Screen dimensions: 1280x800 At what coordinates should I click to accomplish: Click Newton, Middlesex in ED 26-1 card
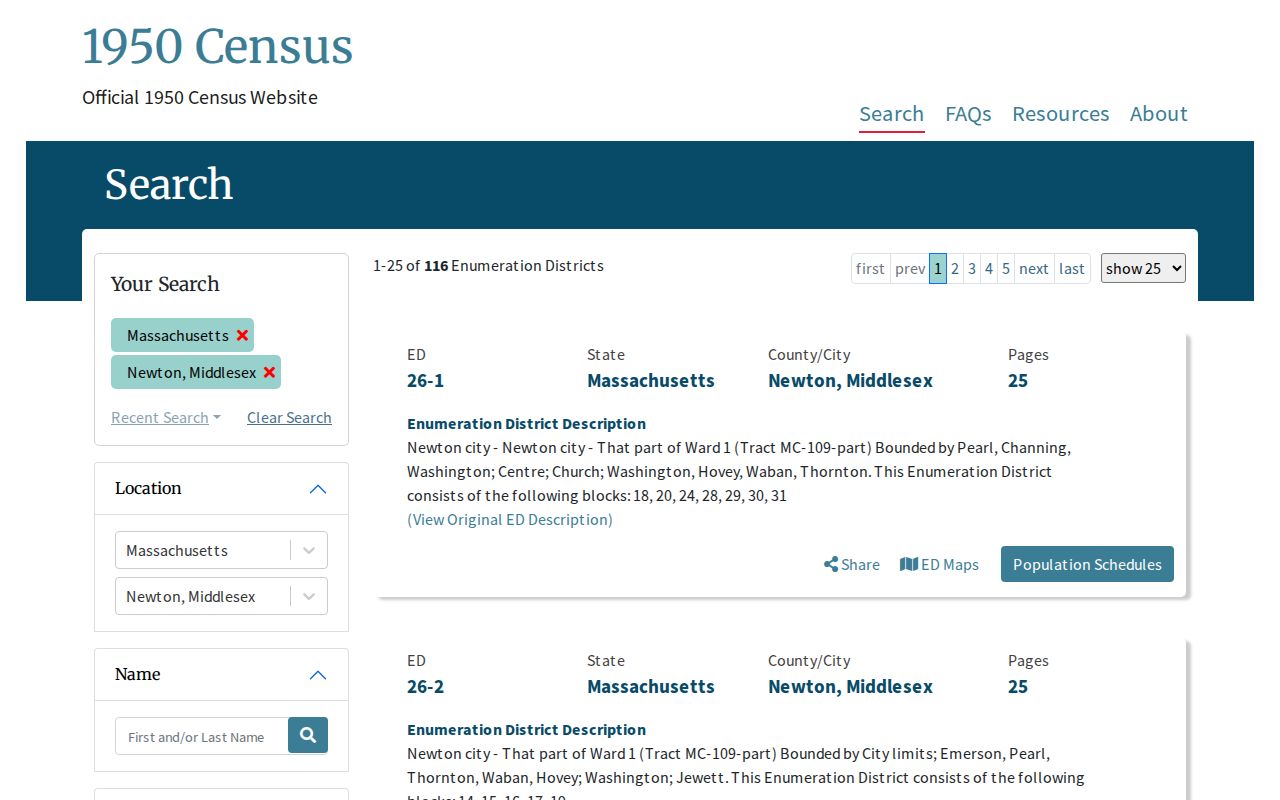(850, 380)
